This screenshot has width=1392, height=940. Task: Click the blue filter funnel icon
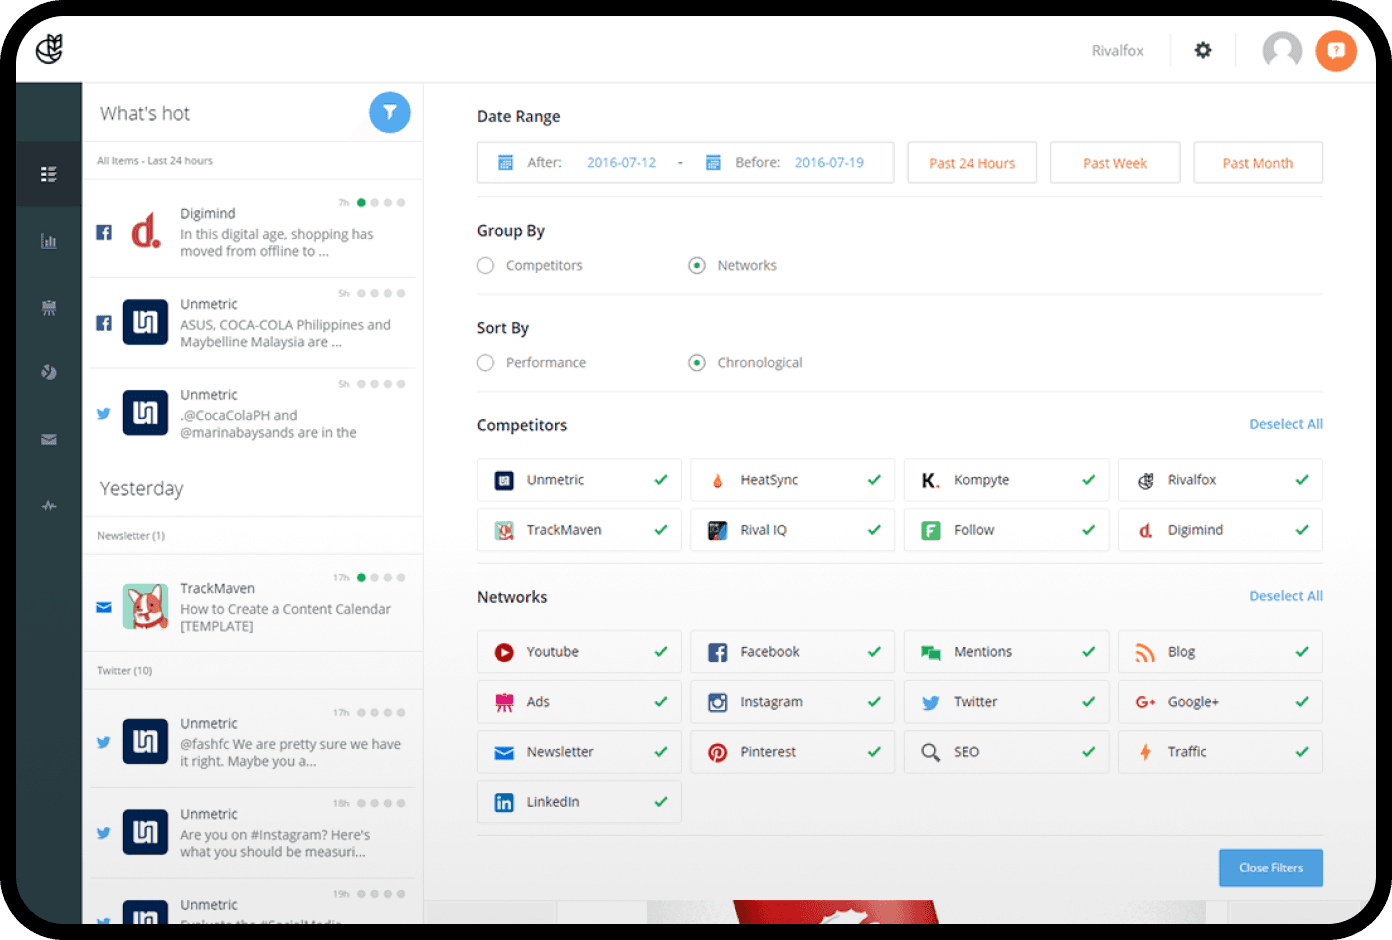(390, 113)
